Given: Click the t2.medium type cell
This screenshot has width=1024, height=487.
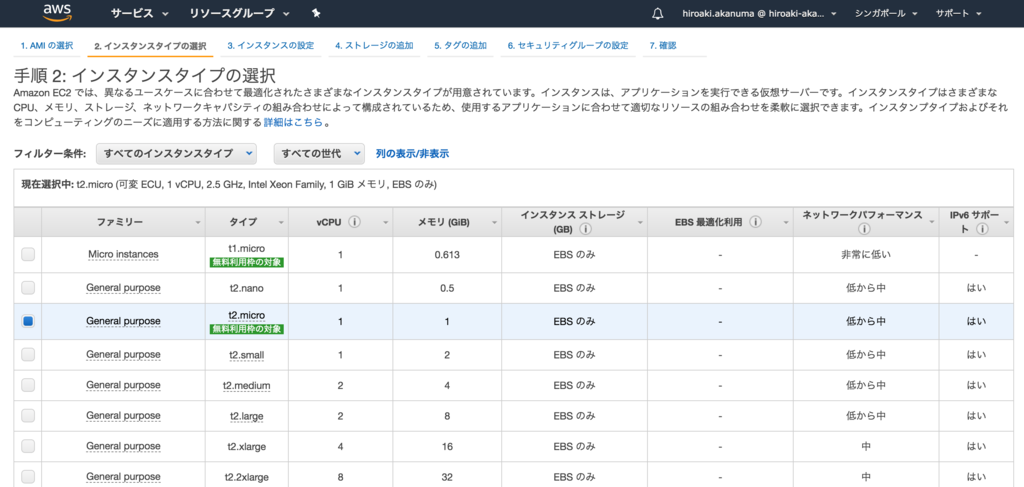Looking at the screenshot, I should click(x=247, y=386).
